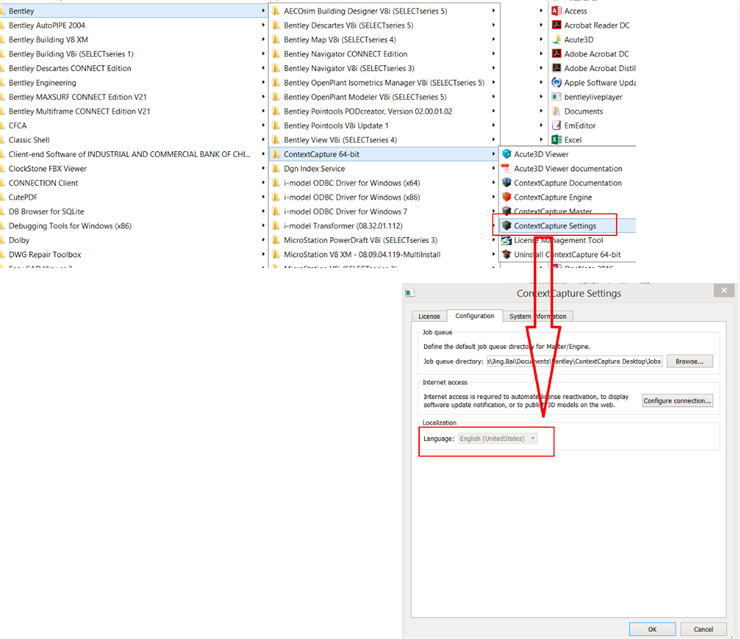Screen dimensions: 740x639
Task: Click the Browse... button
Action: (689, 362)
